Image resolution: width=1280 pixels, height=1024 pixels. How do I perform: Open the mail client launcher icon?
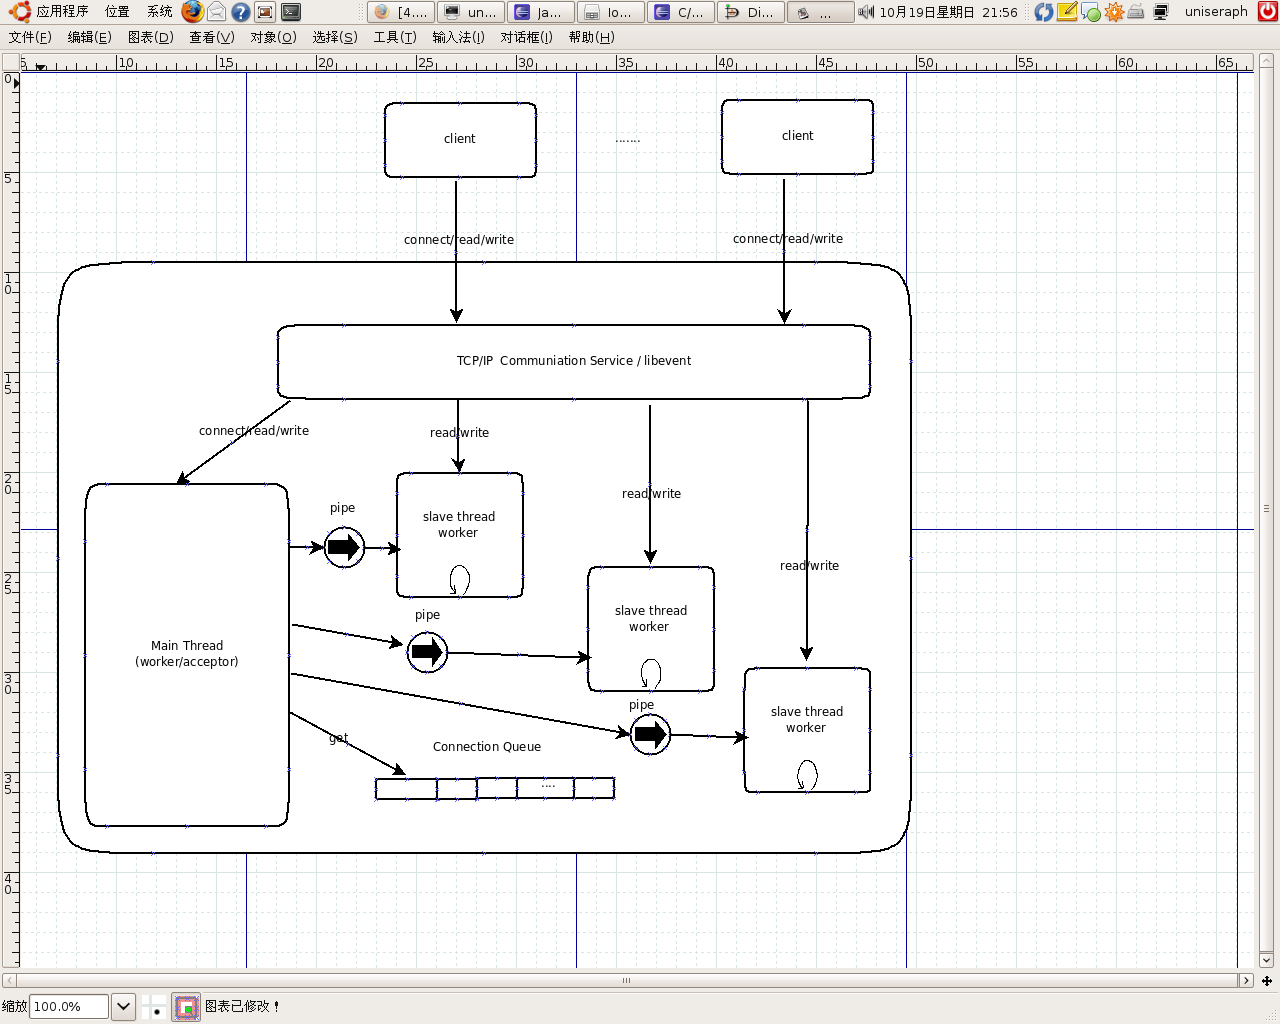pyautogui.click(x=216, y=12)
